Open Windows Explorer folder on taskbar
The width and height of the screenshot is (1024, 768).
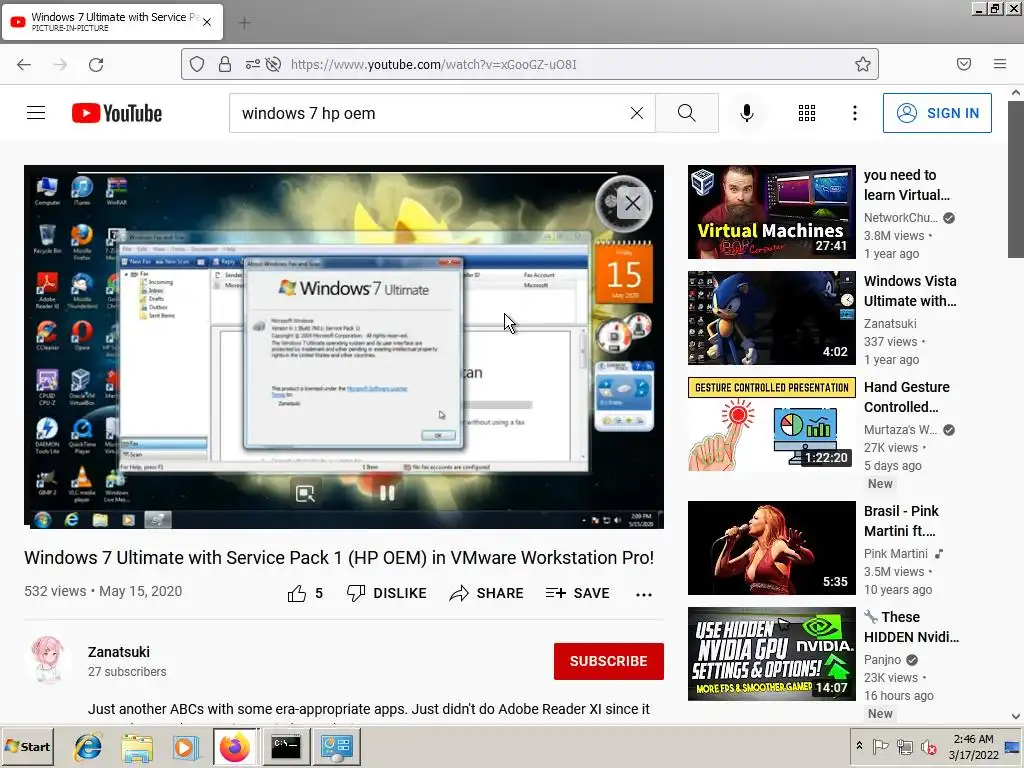click(137, 747)
